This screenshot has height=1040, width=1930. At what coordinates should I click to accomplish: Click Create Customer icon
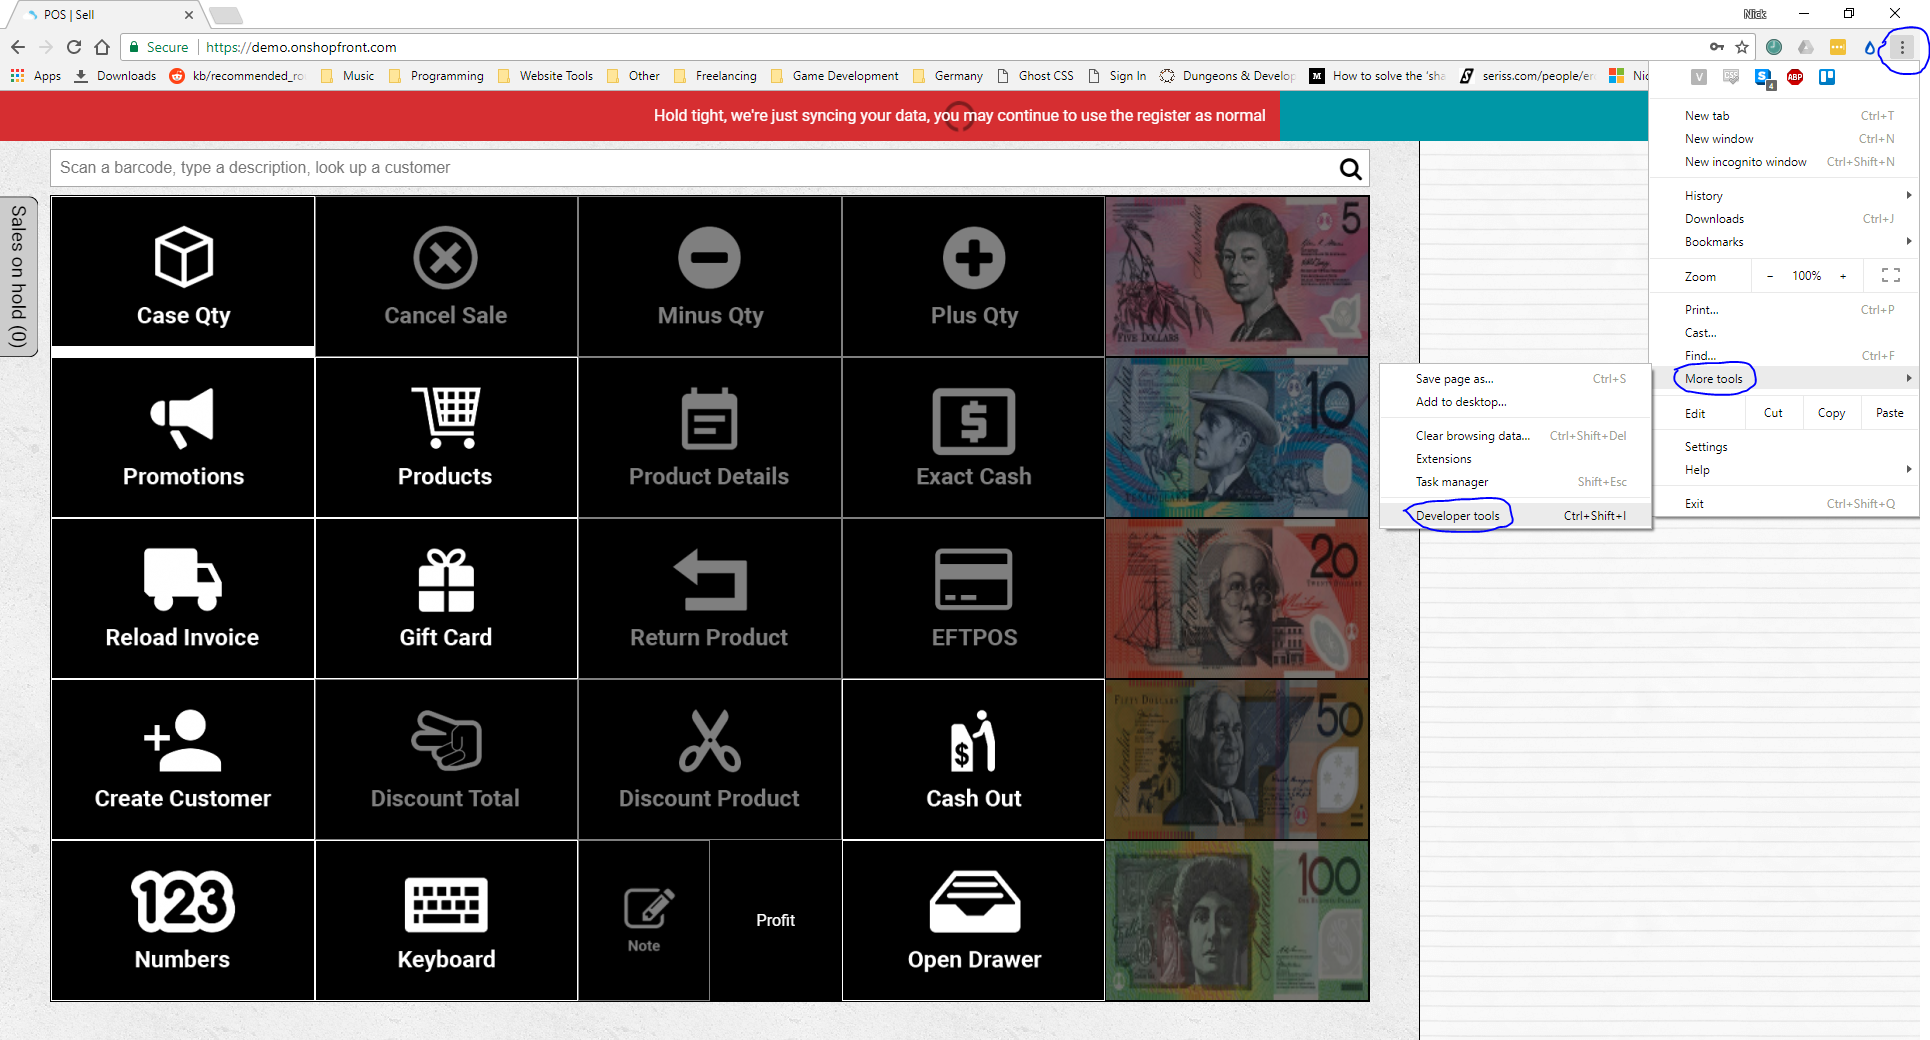183,741
